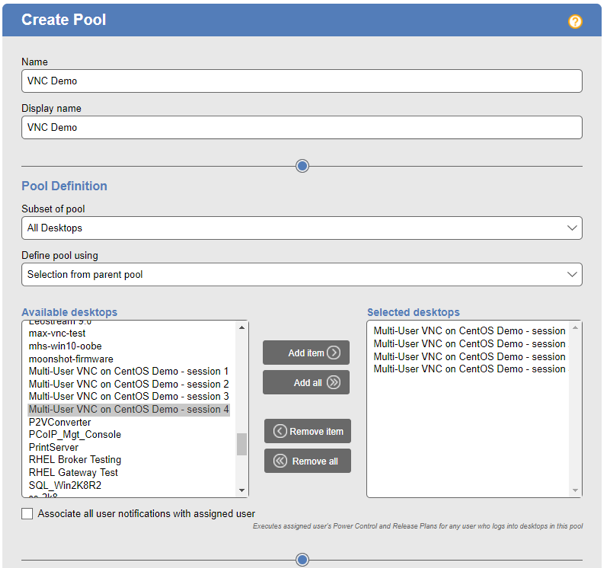Image resolution: width=602 pixels, height=568 pixels.
Task: Click the Remove item button
Action: [307, 431]
